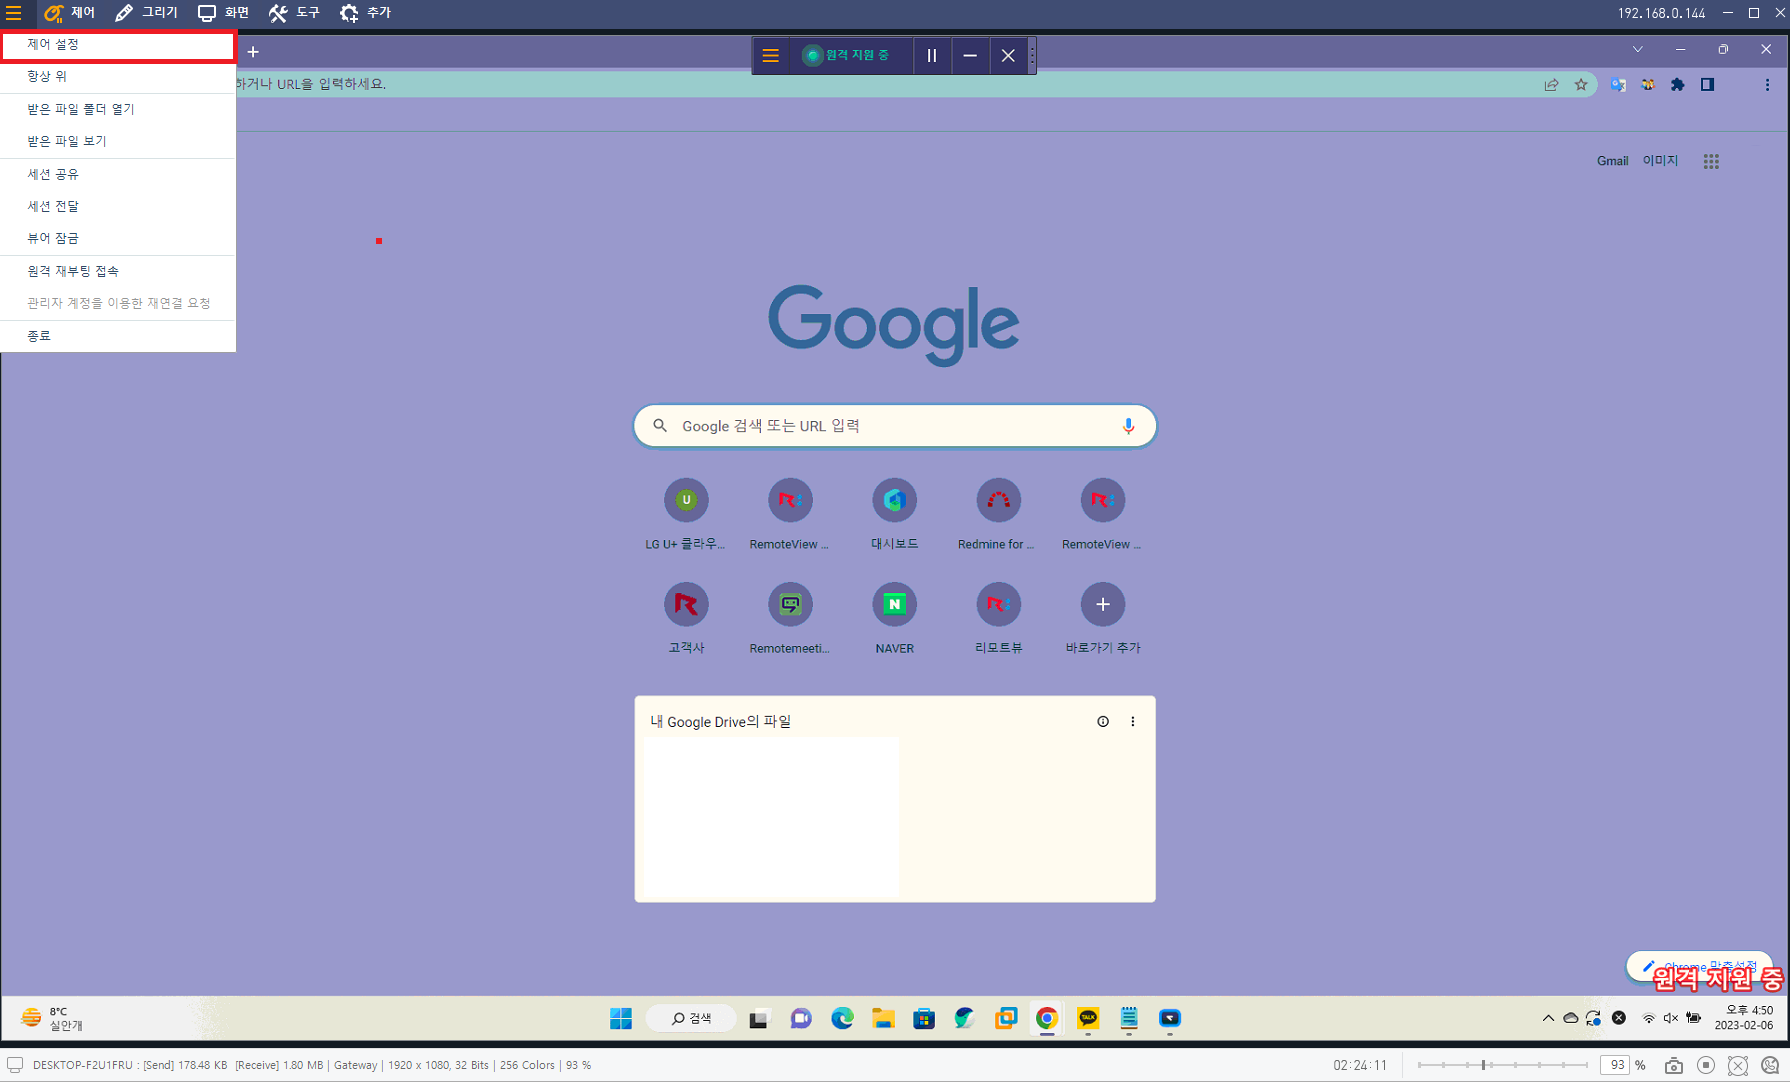The image size is (1790, 1082).
Task: Open weather widget showing 8°C
Action: pyautogui.click(x=52, y=1019)
